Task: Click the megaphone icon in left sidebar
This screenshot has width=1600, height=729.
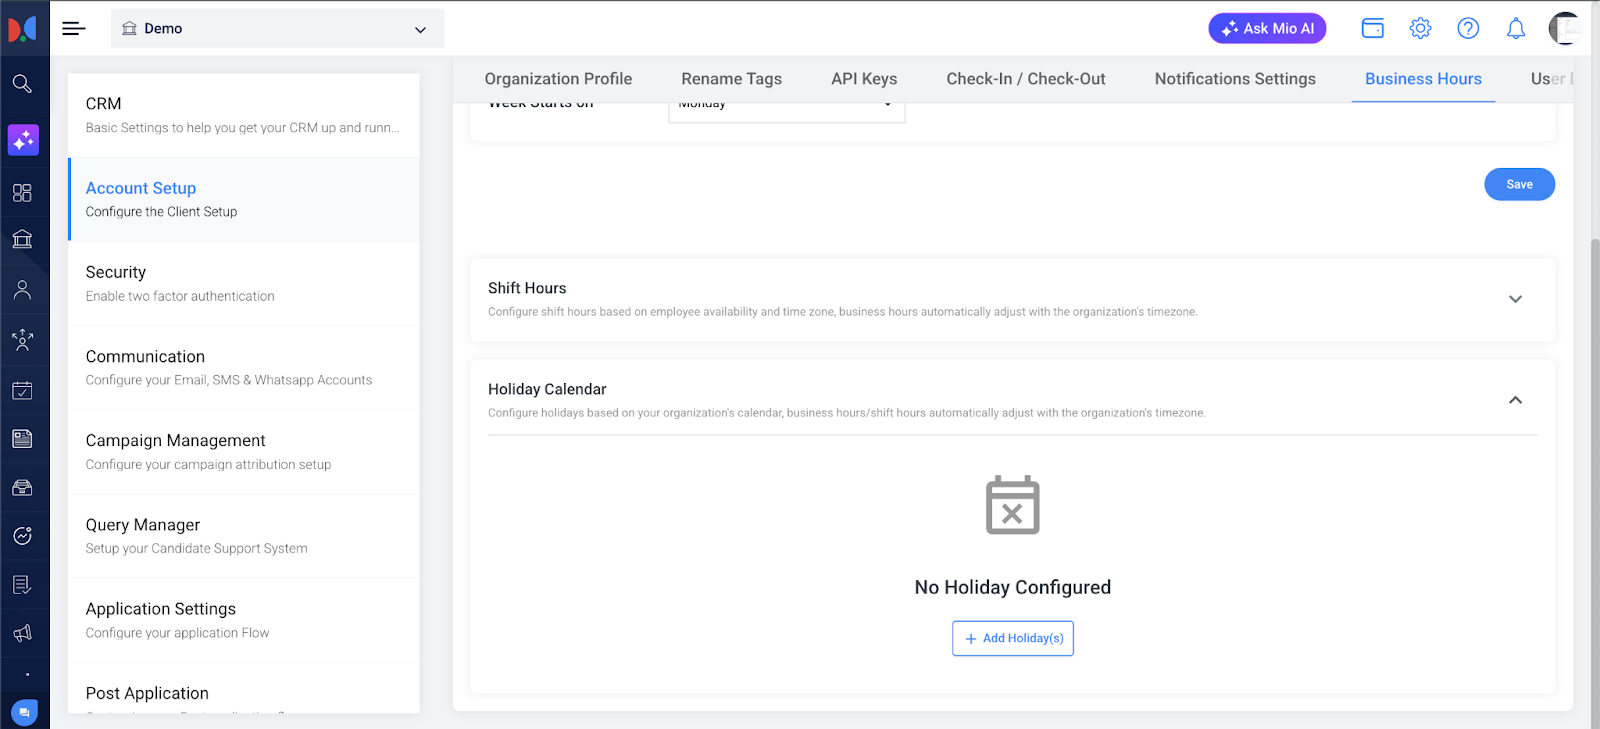Action: coord(22,633)
